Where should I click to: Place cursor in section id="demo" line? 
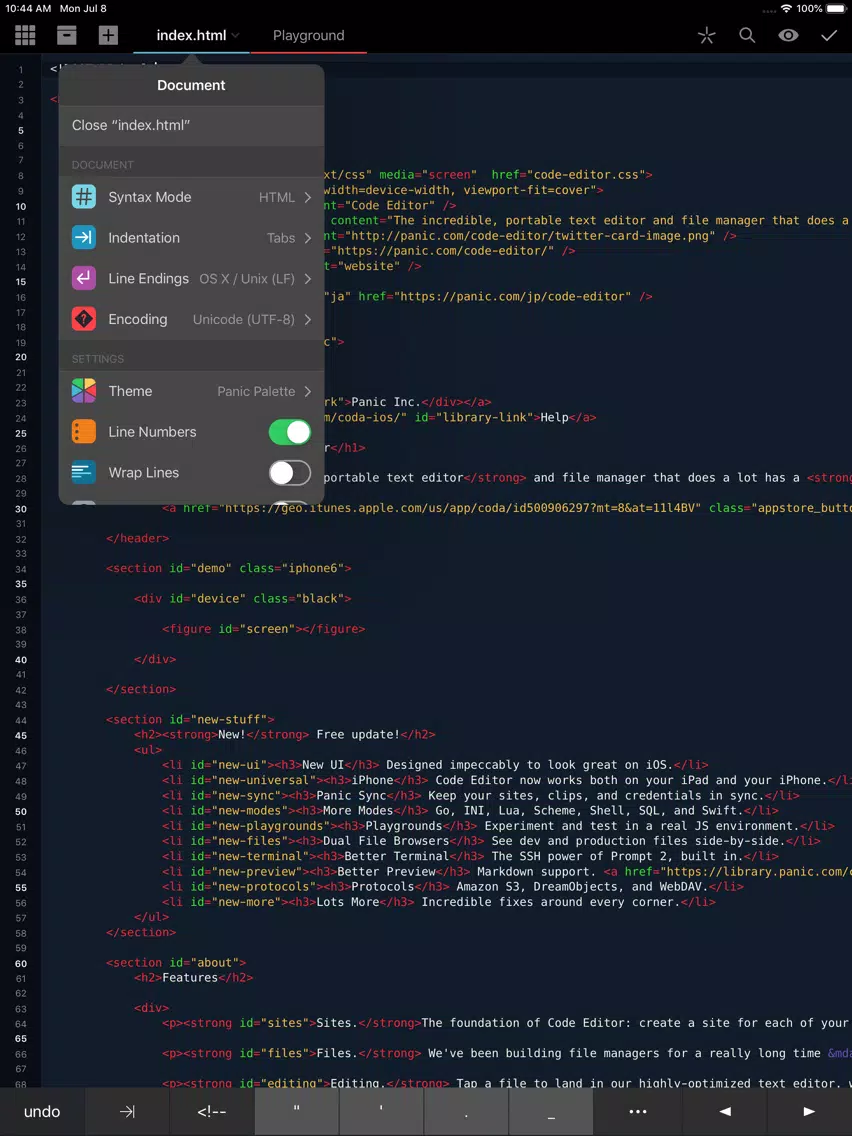(229, 568)
